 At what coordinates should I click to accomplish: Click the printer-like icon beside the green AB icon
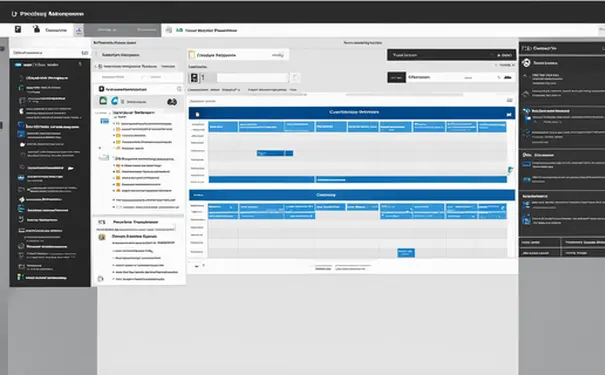click(169, 30)
